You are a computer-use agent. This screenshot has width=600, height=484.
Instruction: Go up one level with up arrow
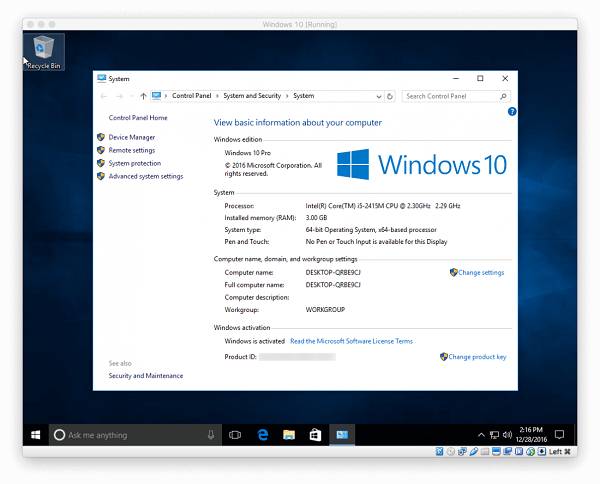click(x=143, y=96)
